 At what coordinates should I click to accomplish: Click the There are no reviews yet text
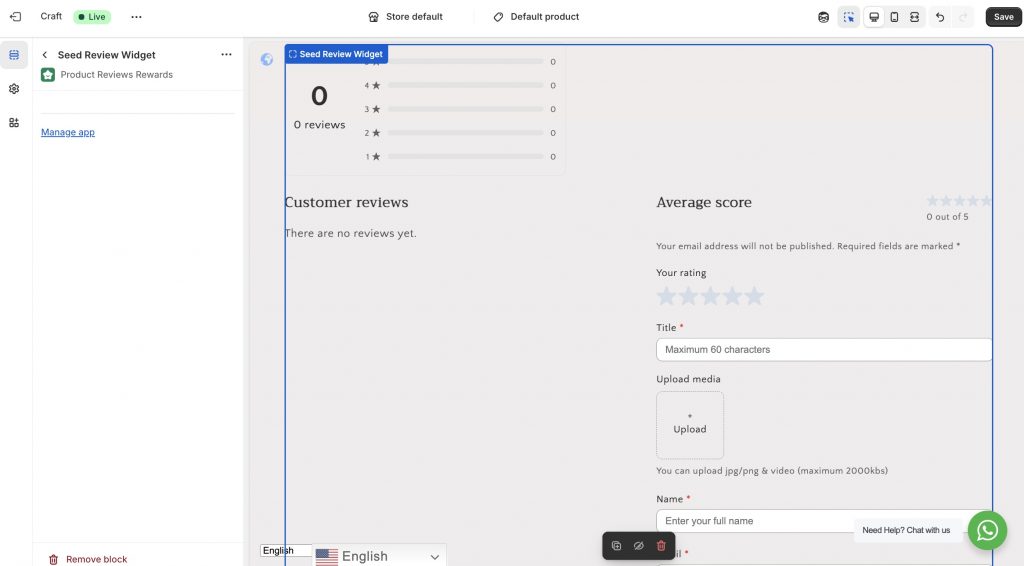(351, 233)
